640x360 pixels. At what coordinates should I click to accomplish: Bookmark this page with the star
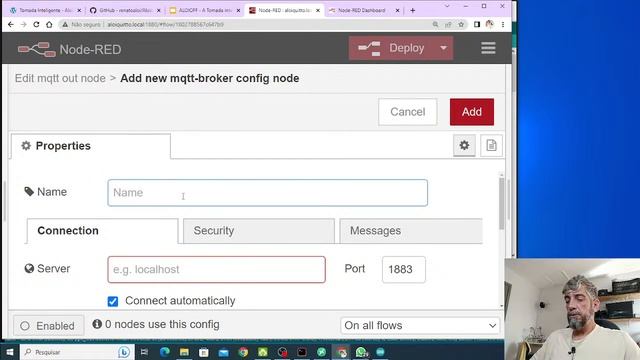pos(461,24)
